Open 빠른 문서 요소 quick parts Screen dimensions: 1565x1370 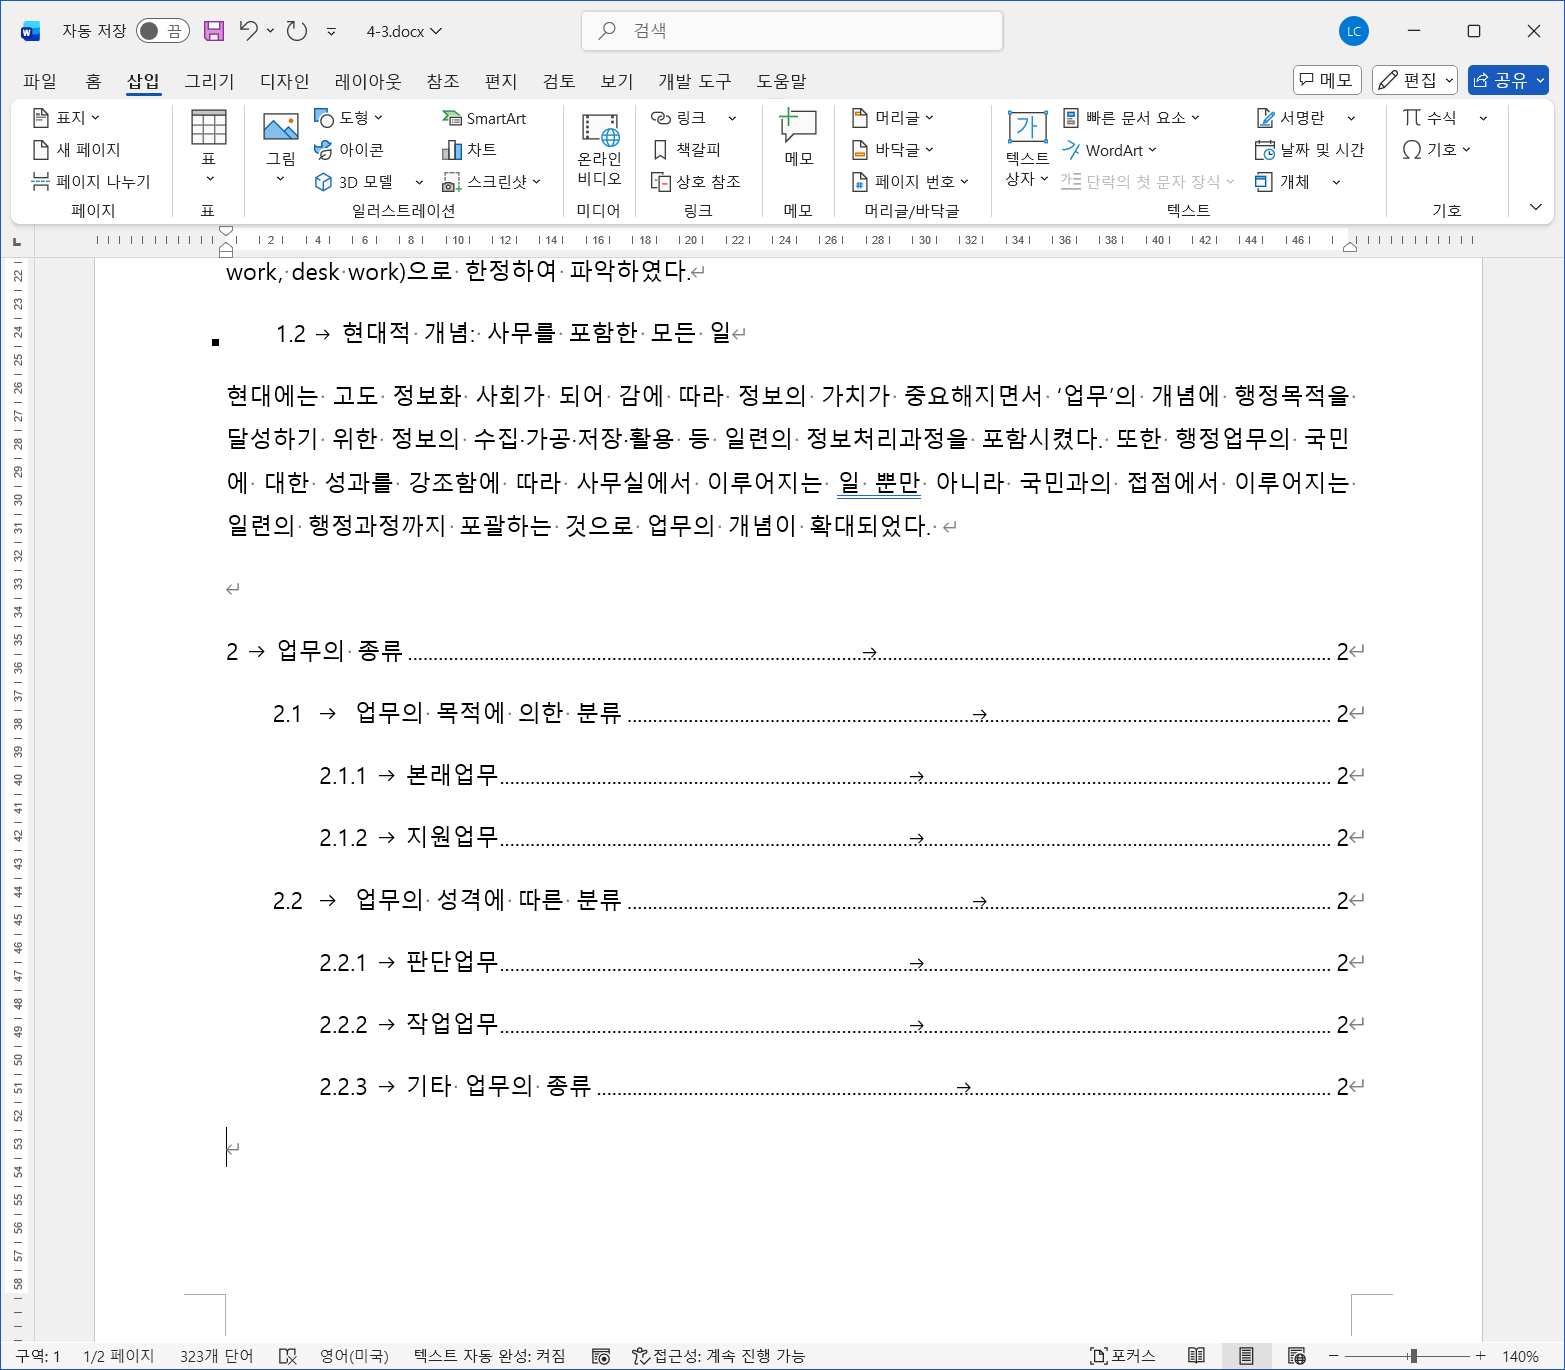(1131, 118)
